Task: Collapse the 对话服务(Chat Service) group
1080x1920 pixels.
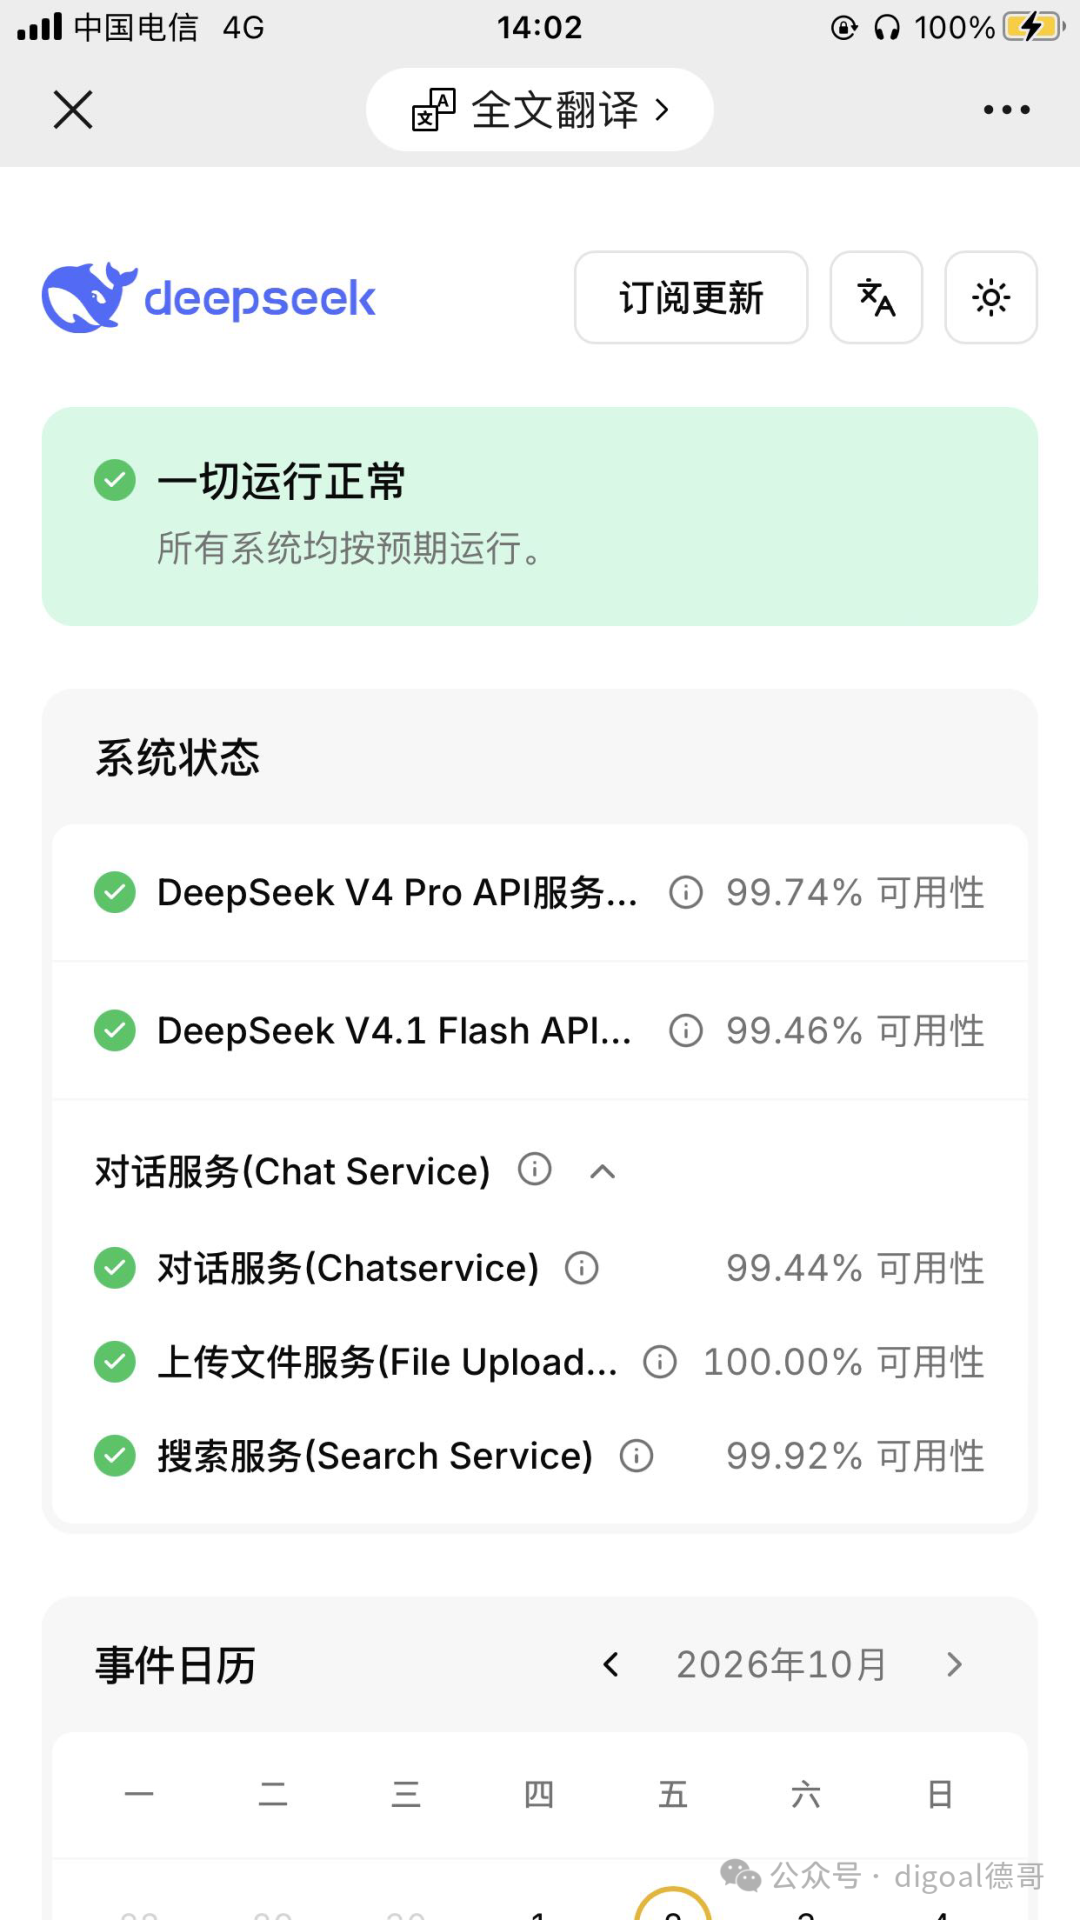Action: [x=603, y=1171]
